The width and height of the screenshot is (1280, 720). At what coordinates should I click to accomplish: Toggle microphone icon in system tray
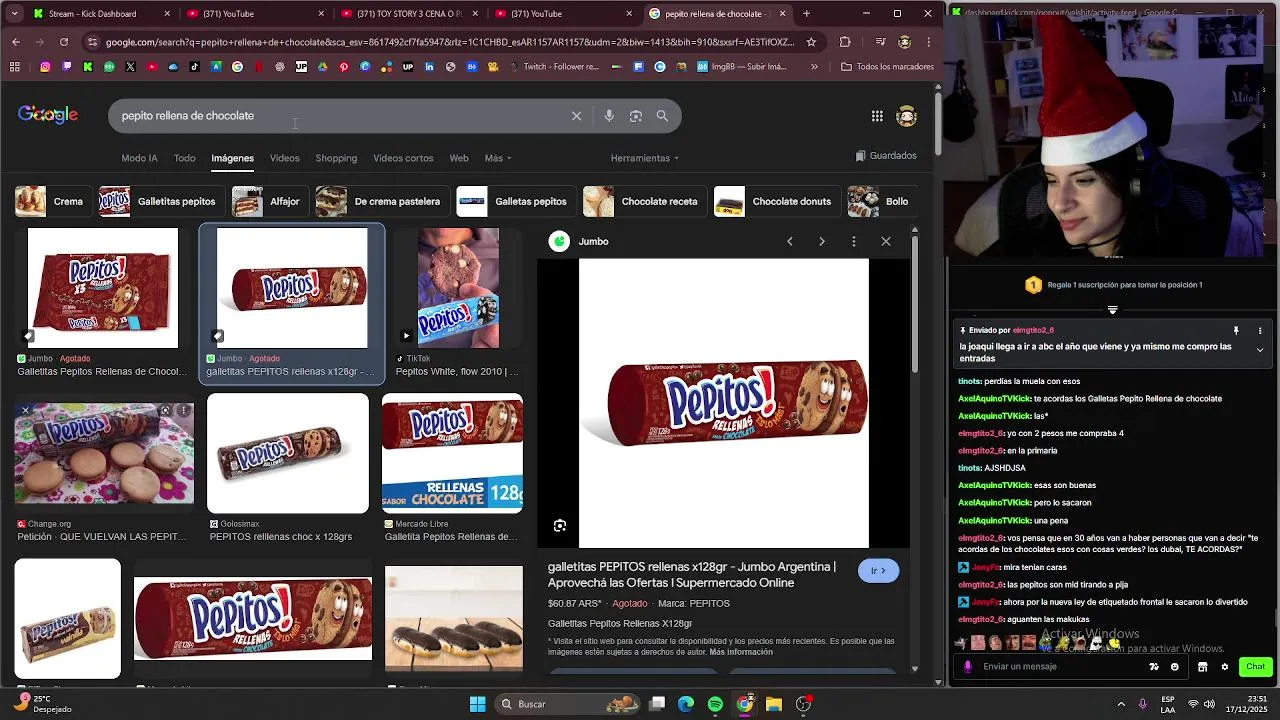point(1142,704)
